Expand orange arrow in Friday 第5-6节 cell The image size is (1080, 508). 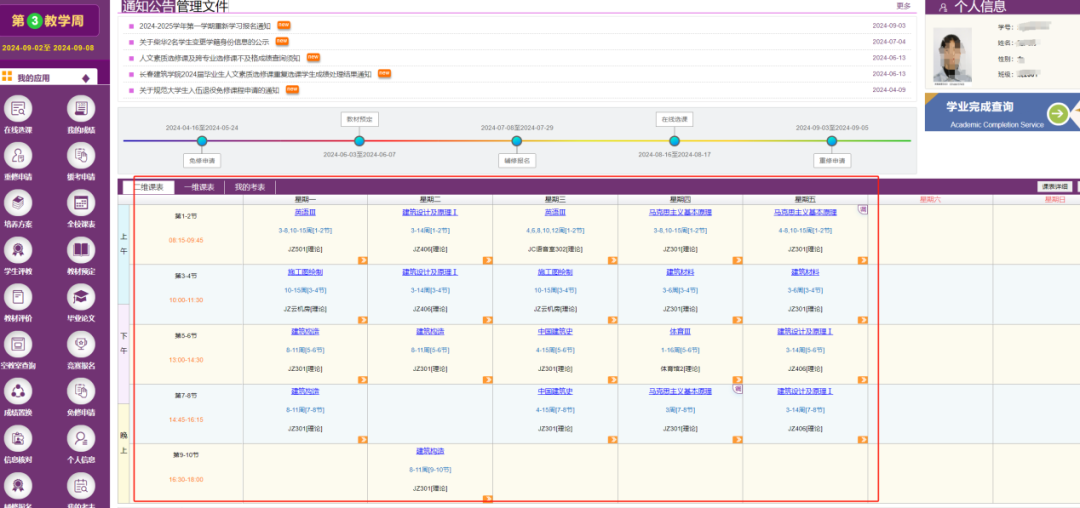coord(862,379)
